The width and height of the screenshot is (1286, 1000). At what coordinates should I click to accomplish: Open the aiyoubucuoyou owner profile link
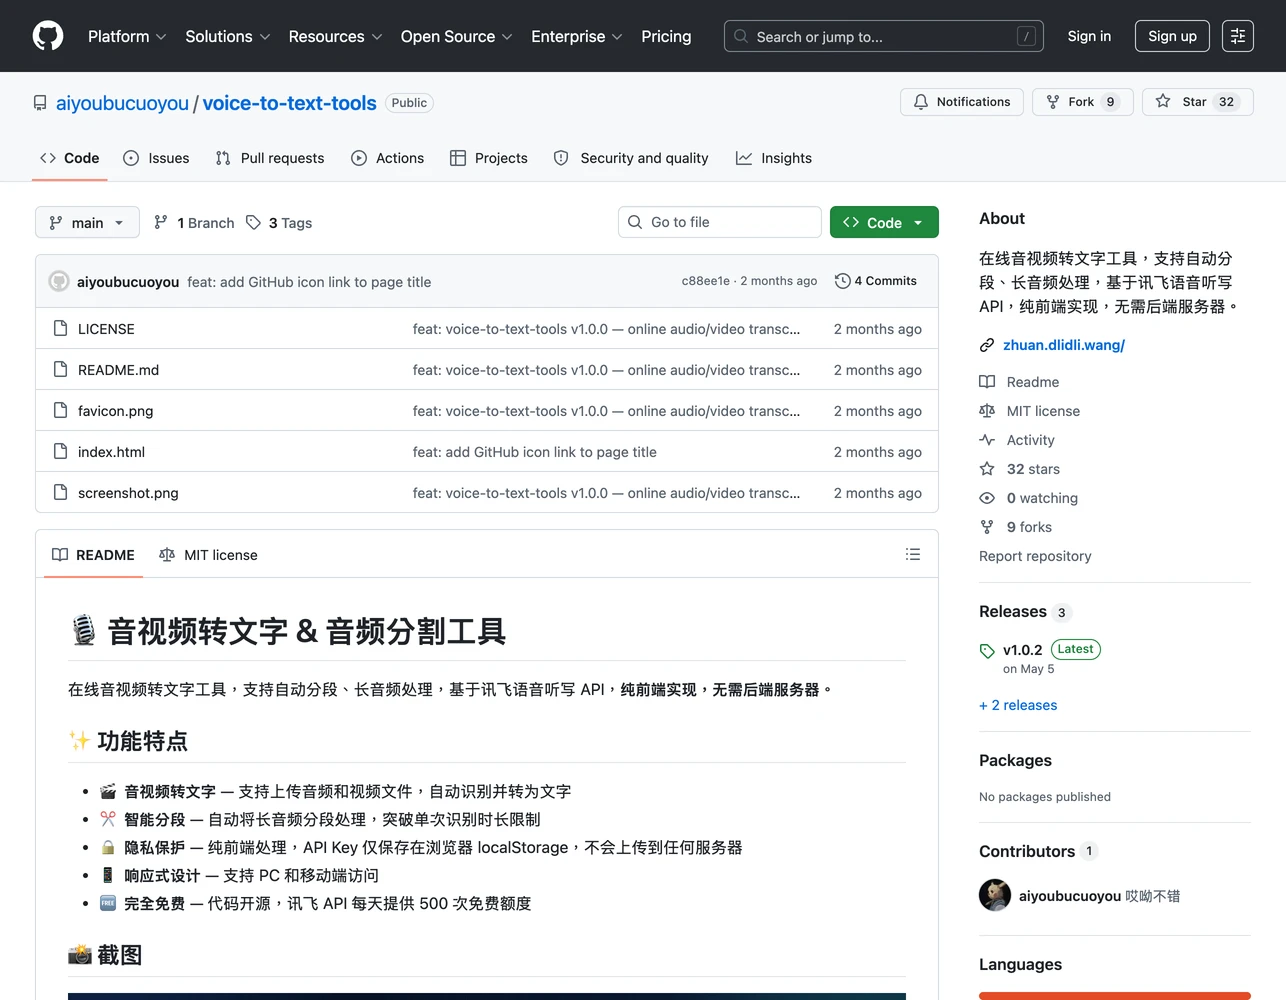coord(122,103)
